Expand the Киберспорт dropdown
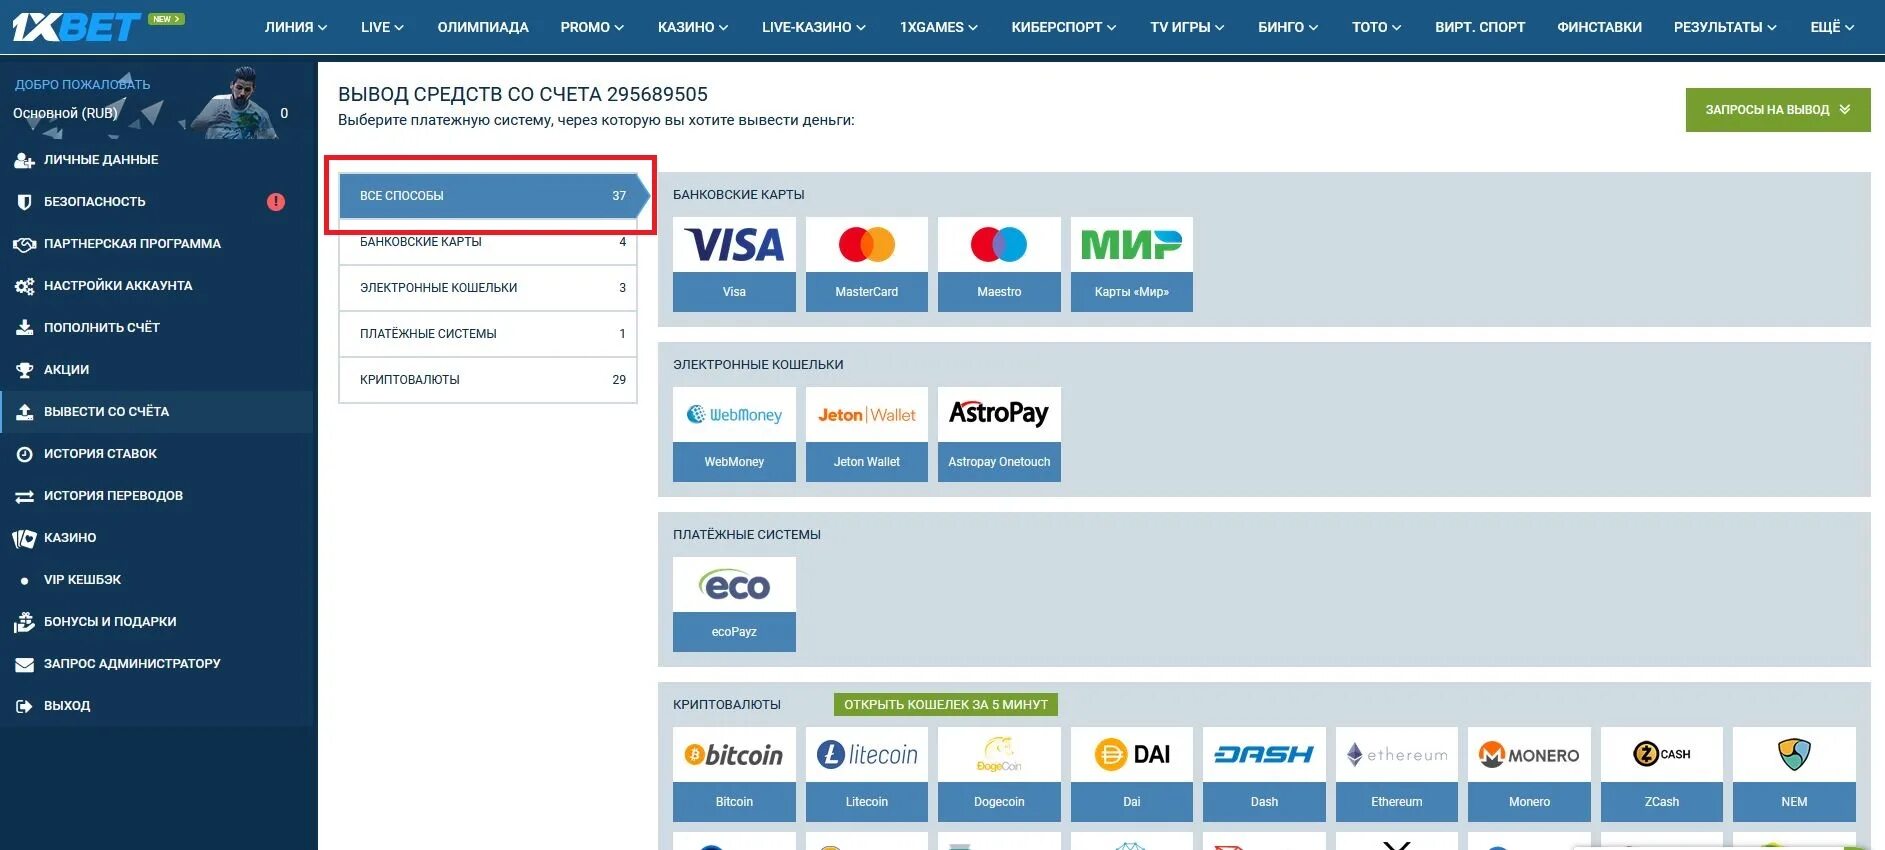 point(1064,27)
